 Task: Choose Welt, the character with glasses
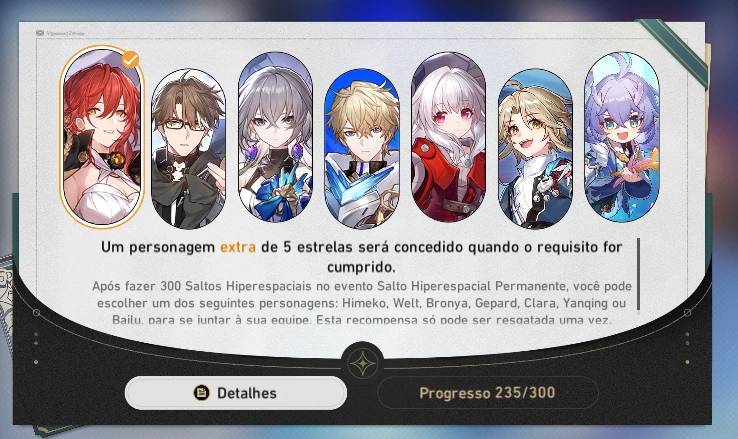tap(188, 149)
